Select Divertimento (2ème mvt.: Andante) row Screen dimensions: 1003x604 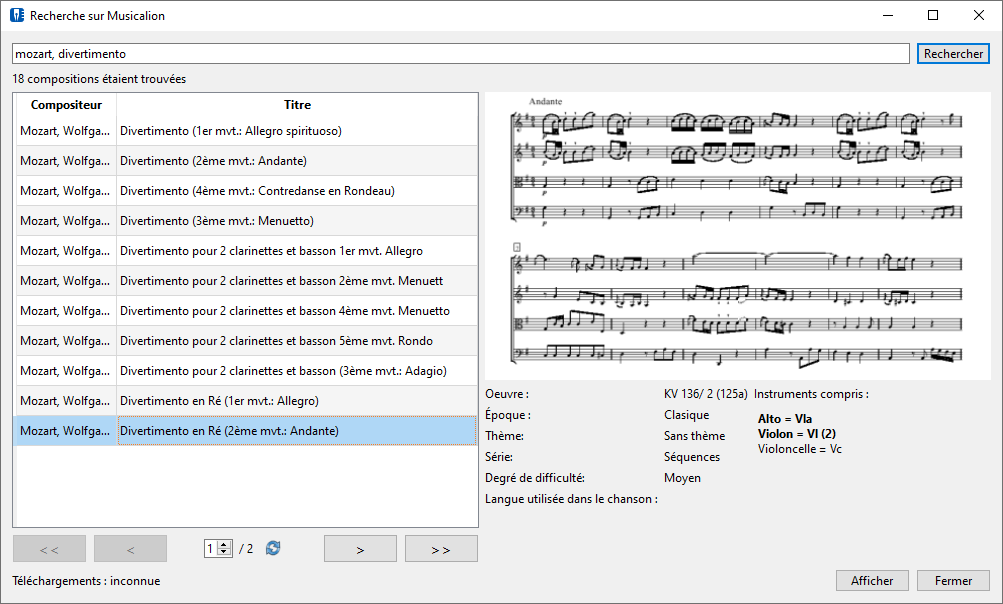tap(246, 161)
